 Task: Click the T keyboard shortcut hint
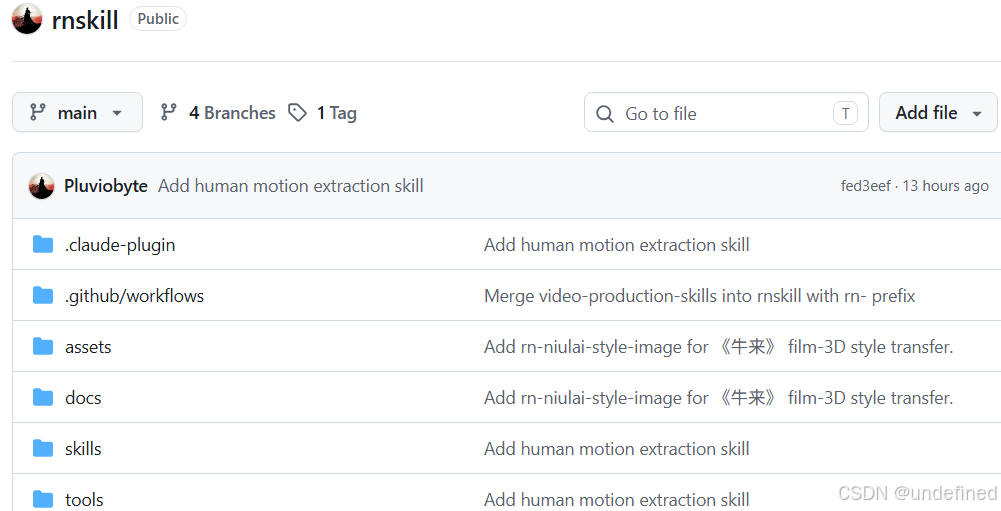845,114
